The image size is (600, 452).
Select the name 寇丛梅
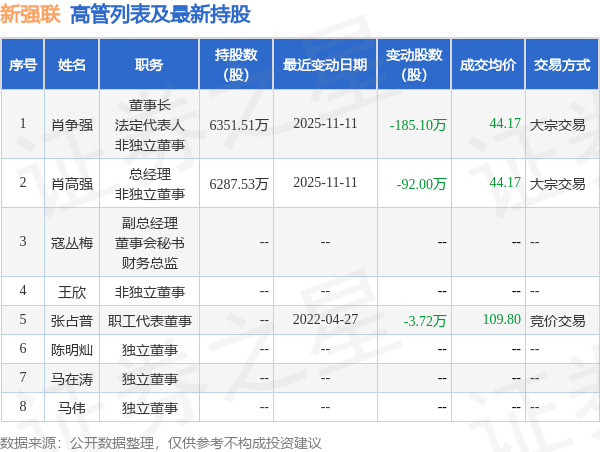pos(72,243)
